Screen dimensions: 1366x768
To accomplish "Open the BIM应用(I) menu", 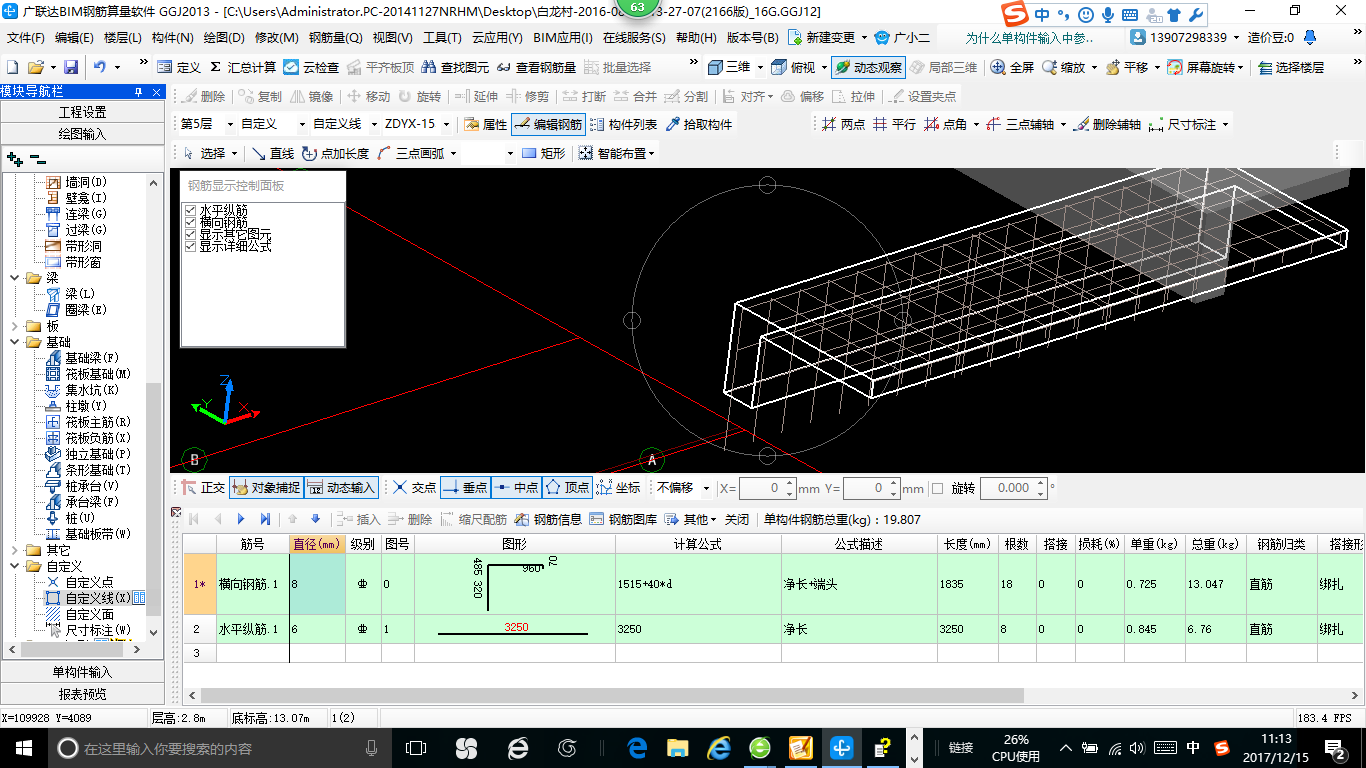I will pos(562,38).
